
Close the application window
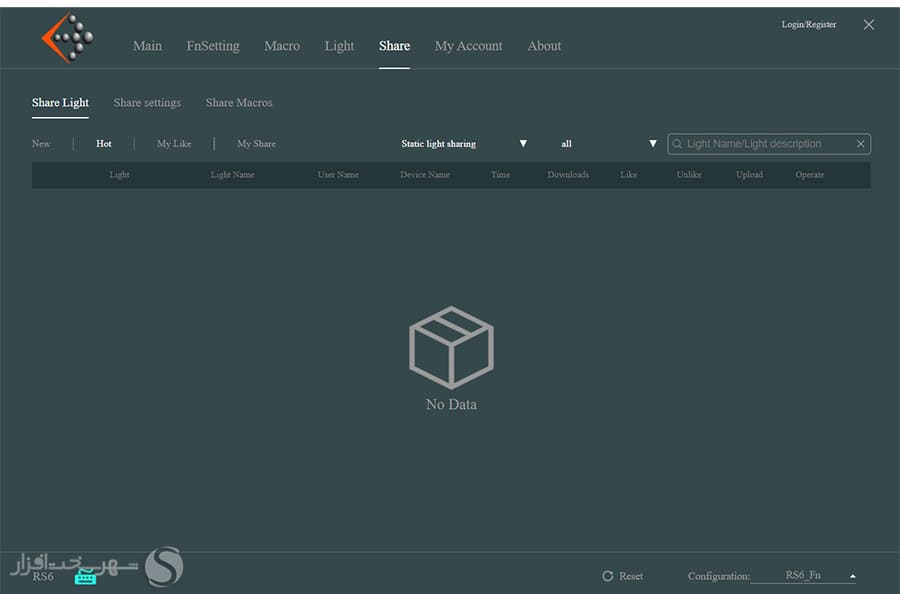868,25
